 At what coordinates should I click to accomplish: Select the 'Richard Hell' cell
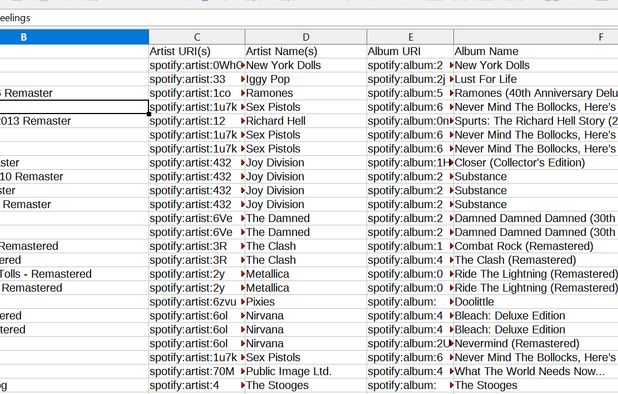point(306,121)
